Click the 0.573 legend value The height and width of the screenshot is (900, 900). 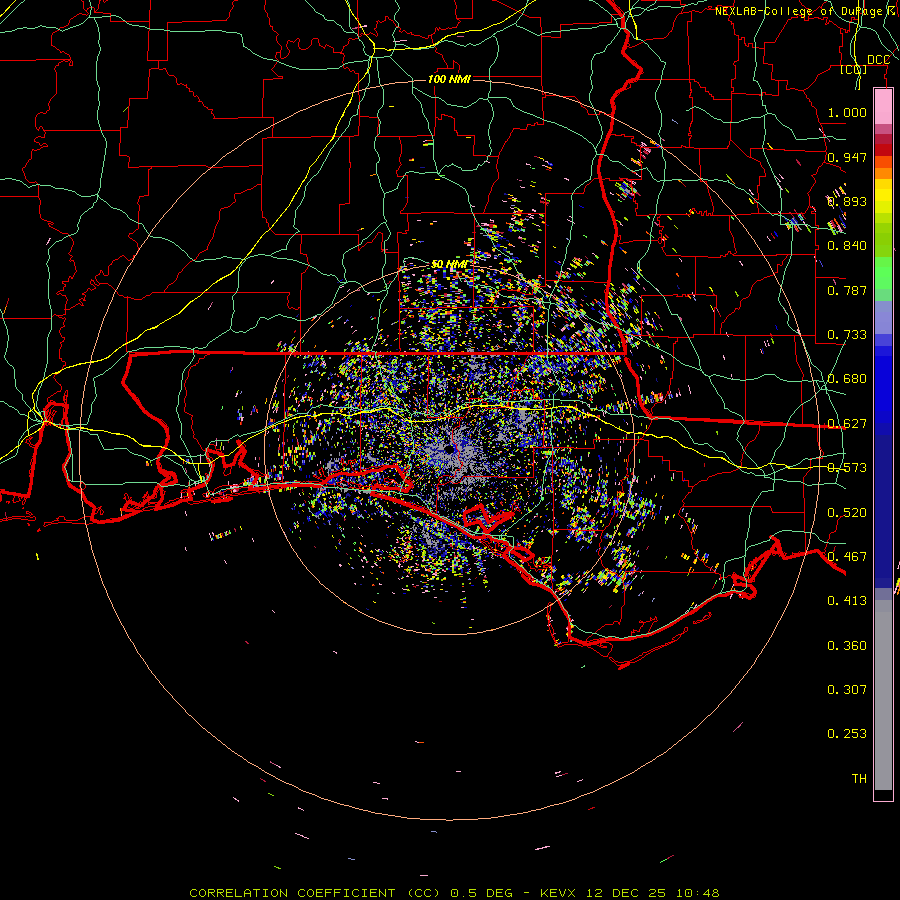847,468
